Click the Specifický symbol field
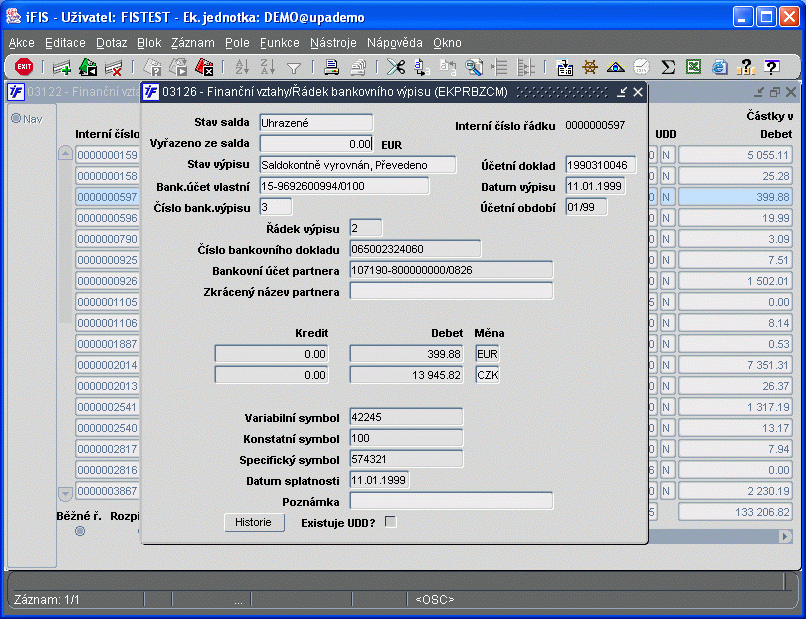Image resolution: width=806 pixels, height=619 pixels. coord(406,459)
